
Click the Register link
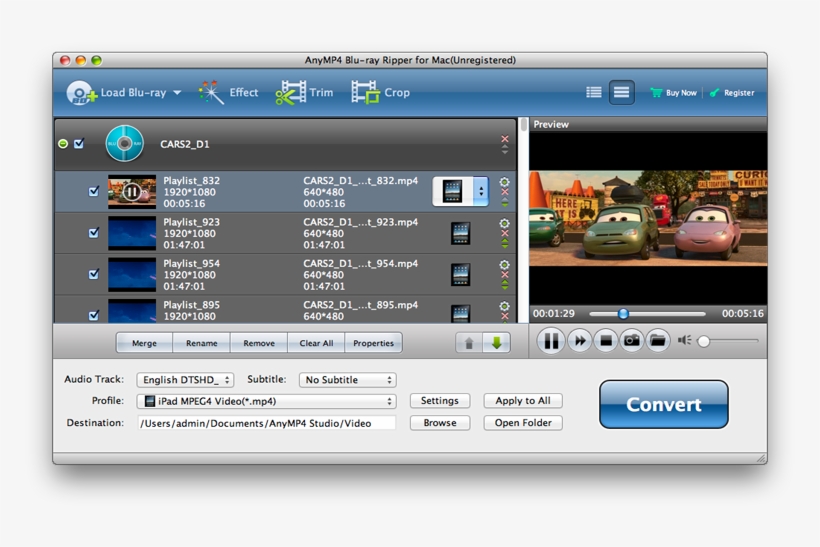(732, 93)
